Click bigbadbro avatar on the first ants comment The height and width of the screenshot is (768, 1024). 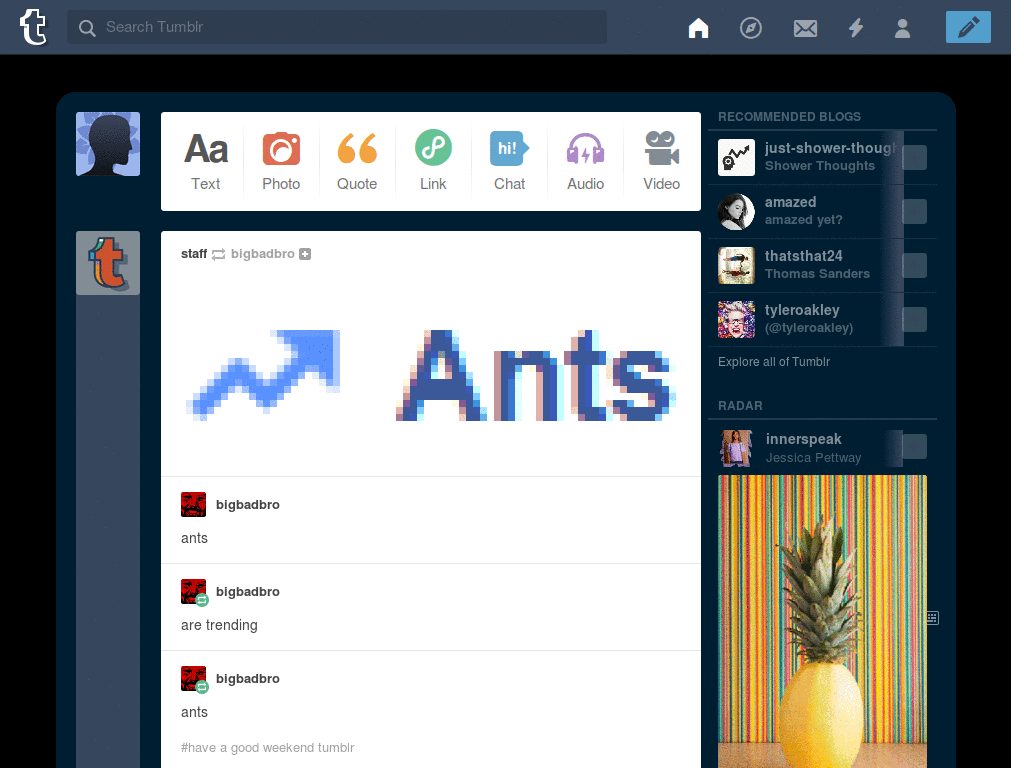(193, 505)
